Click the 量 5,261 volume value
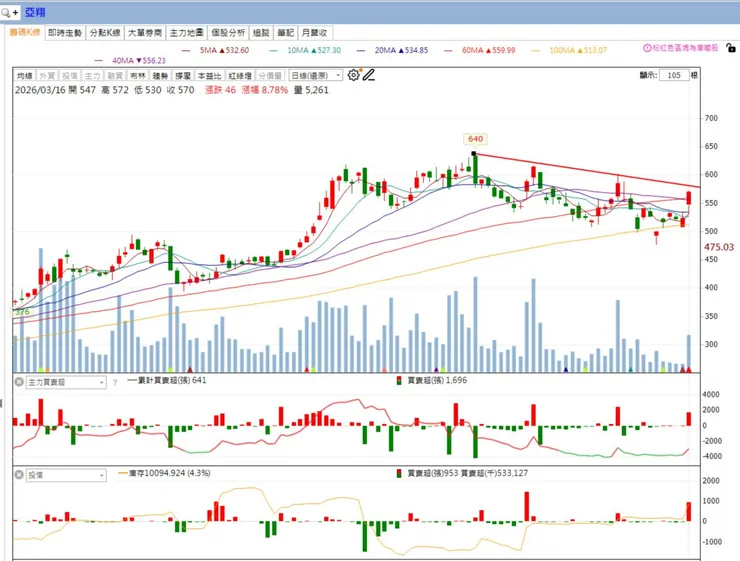 [311, 90]
